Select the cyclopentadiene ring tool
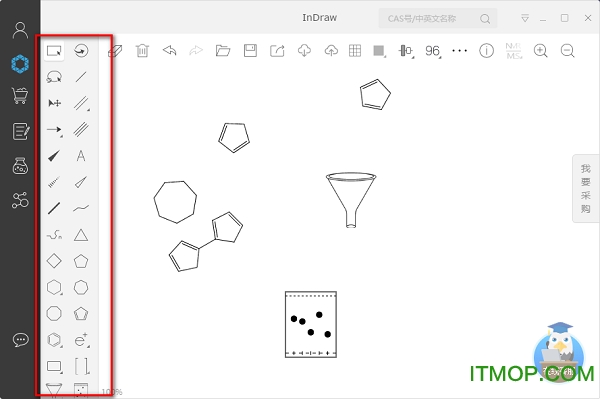 81,314
